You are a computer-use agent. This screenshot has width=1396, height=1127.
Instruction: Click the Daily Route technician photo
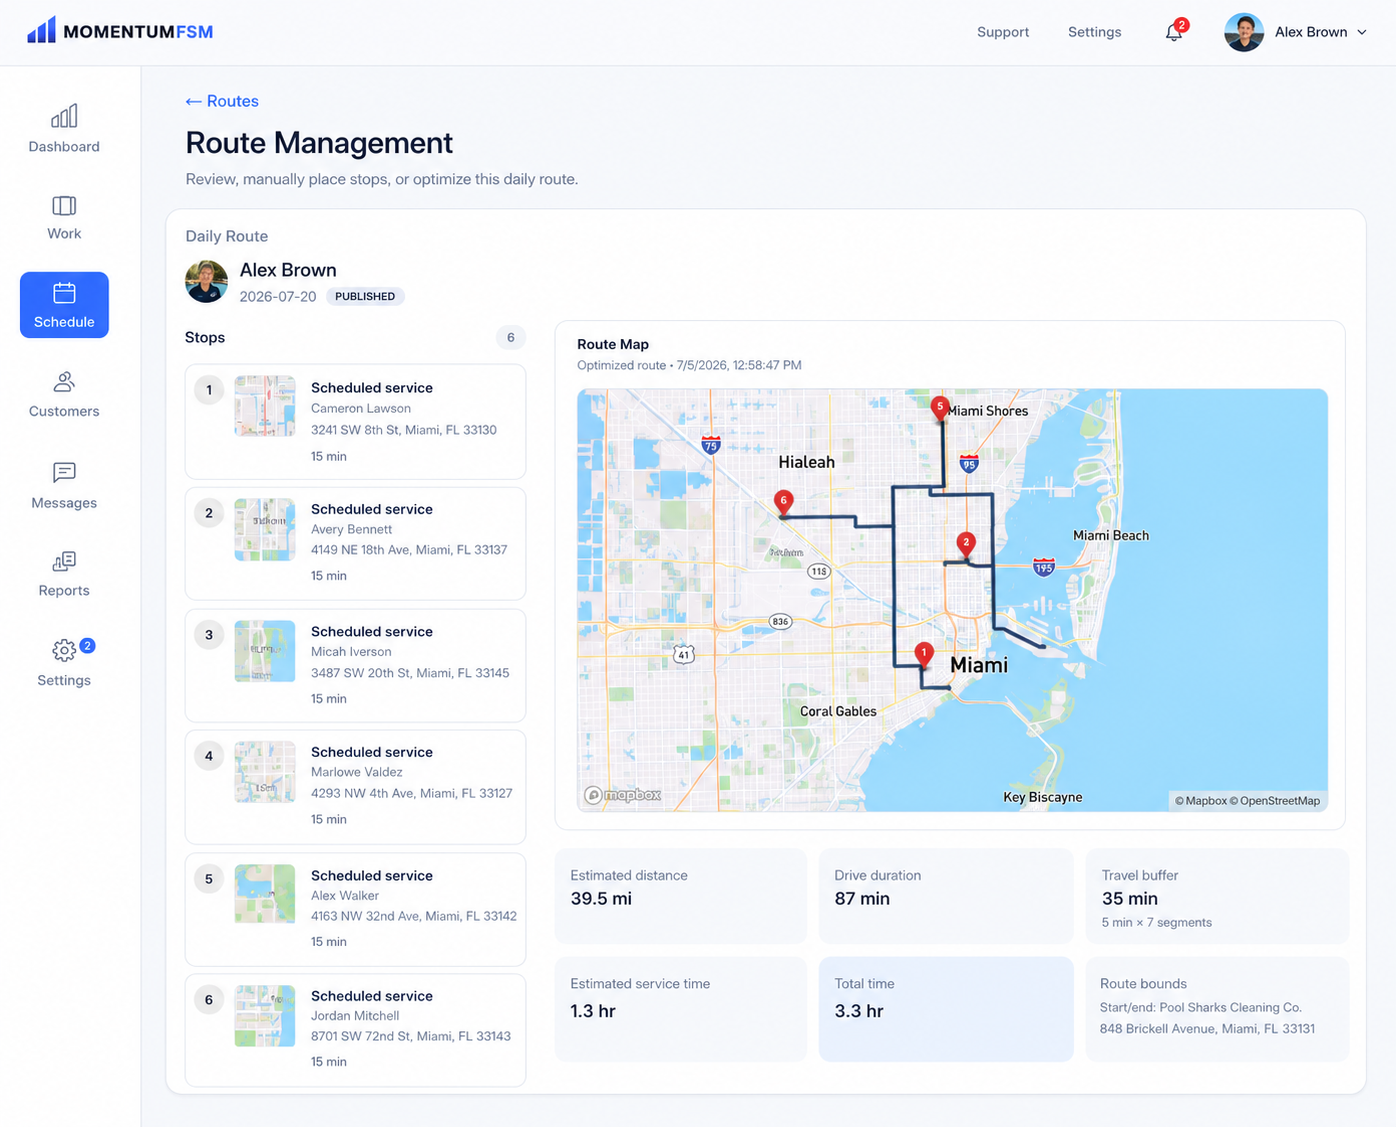[x=206, y=281]
